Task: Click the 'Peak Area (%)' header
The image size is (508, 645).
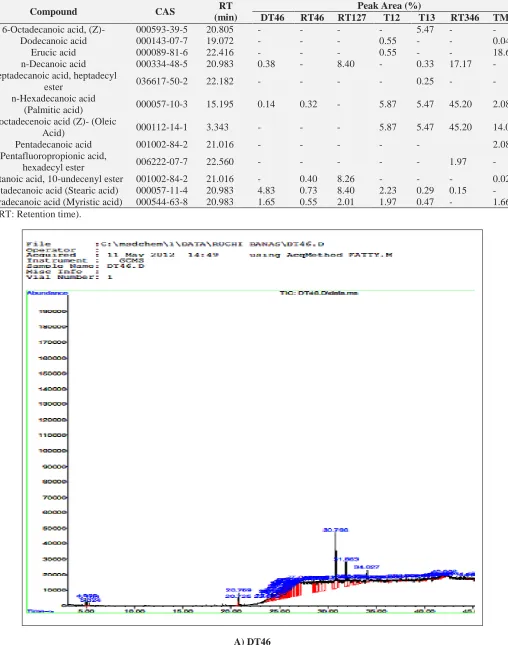Action: (x=389, y=5)
